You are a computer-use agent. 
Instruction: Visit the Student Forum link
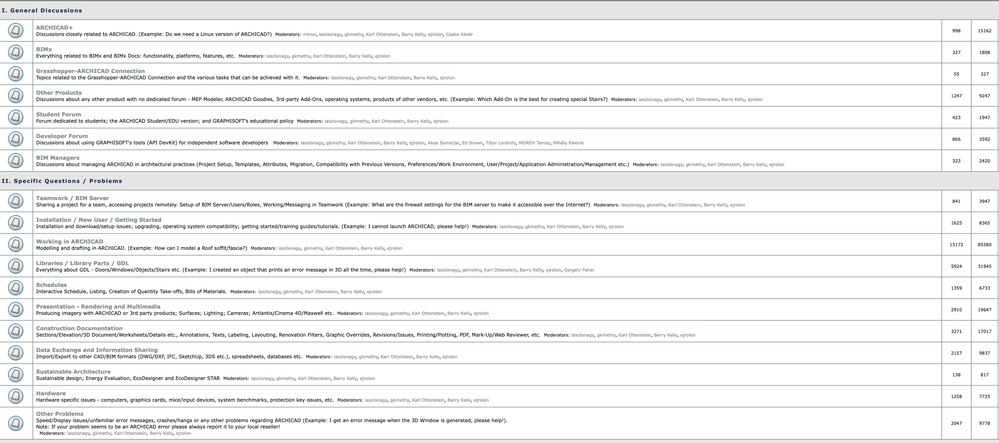click(59, 114)
